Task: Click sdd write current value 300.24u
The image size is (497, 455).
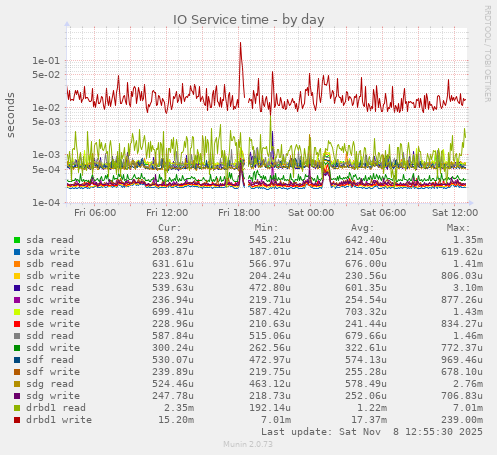Action: [173, 348]
